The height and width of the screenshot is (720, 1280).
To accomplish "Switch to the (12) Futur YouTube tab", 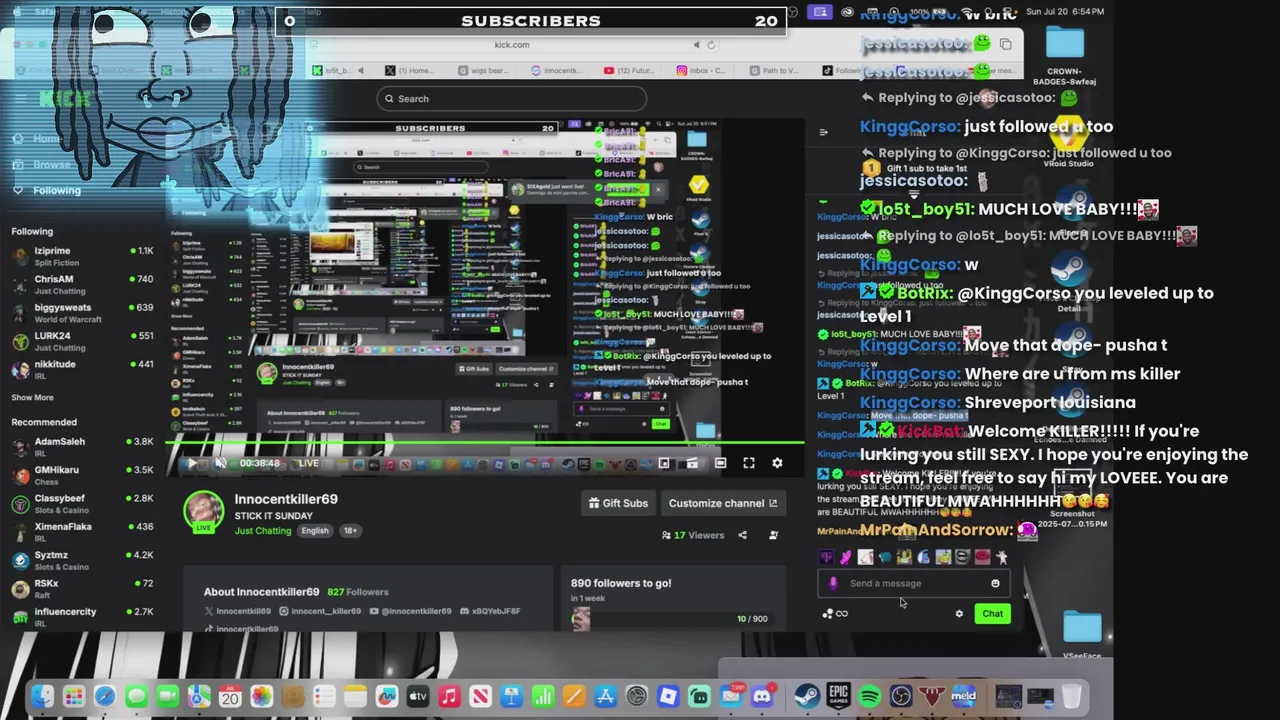I will (x=628, y=70).
